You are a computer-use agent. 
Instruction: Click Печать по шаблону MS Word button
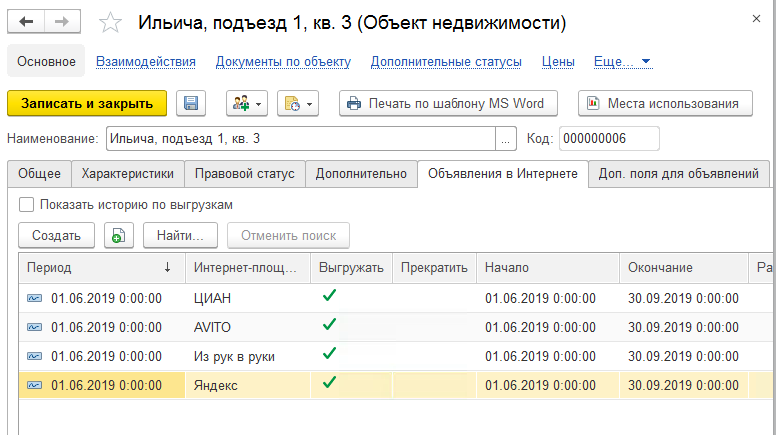point(448,103)
